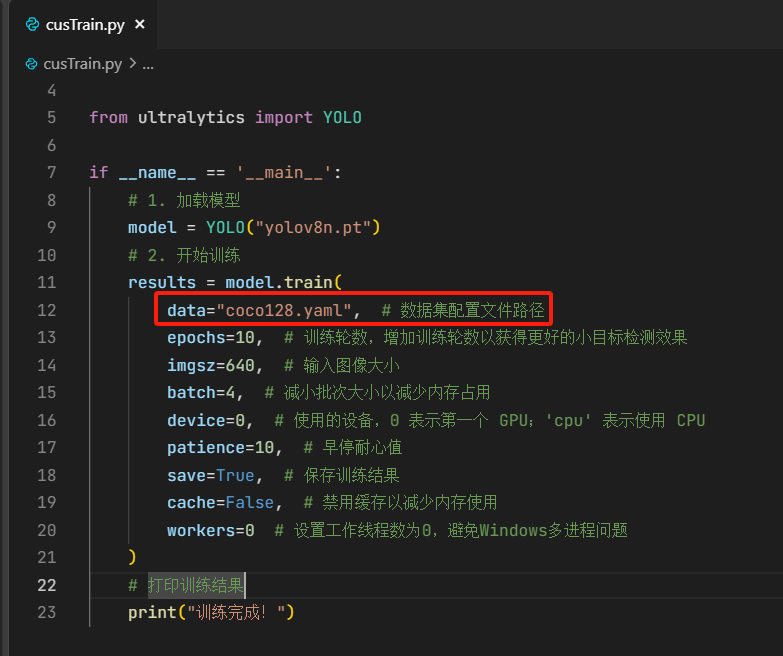Click the '__main__' string literal
Image resolution: width=783 pixels, height=656 pixels.
(283, 173)
